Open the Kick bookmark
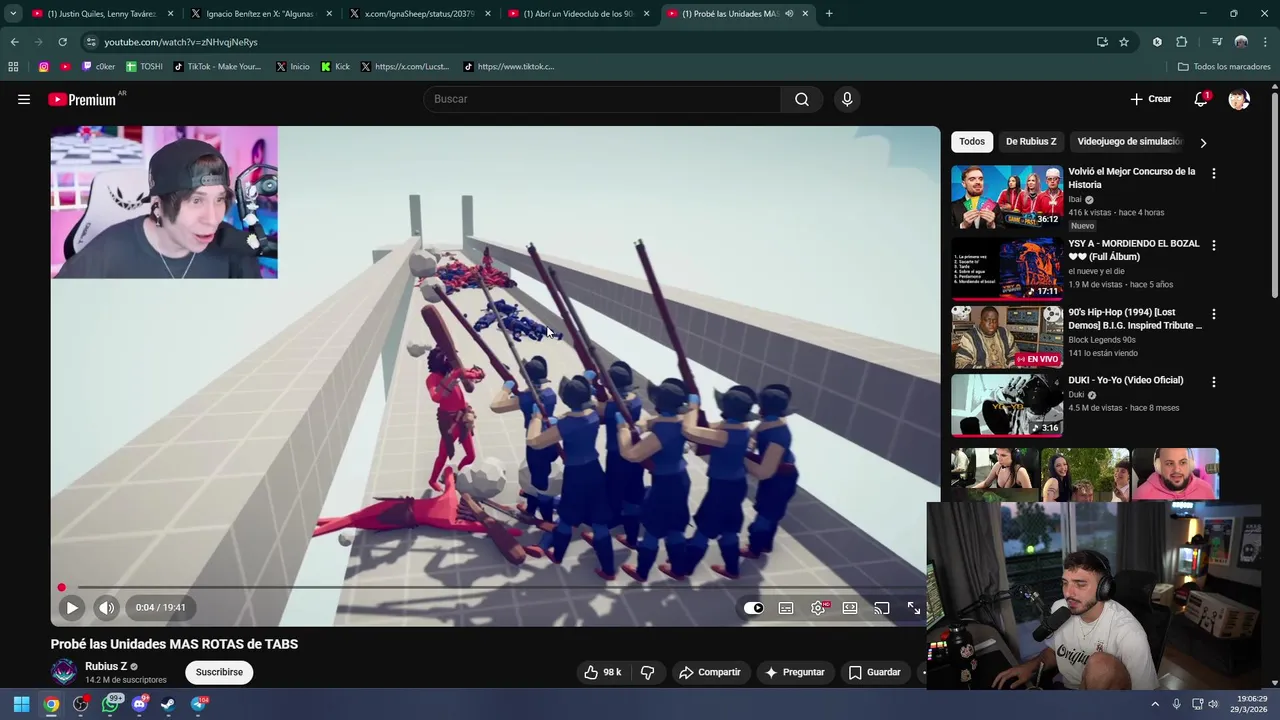The height and width of the screenshot is (720, 1280). (x=335, y=67)
